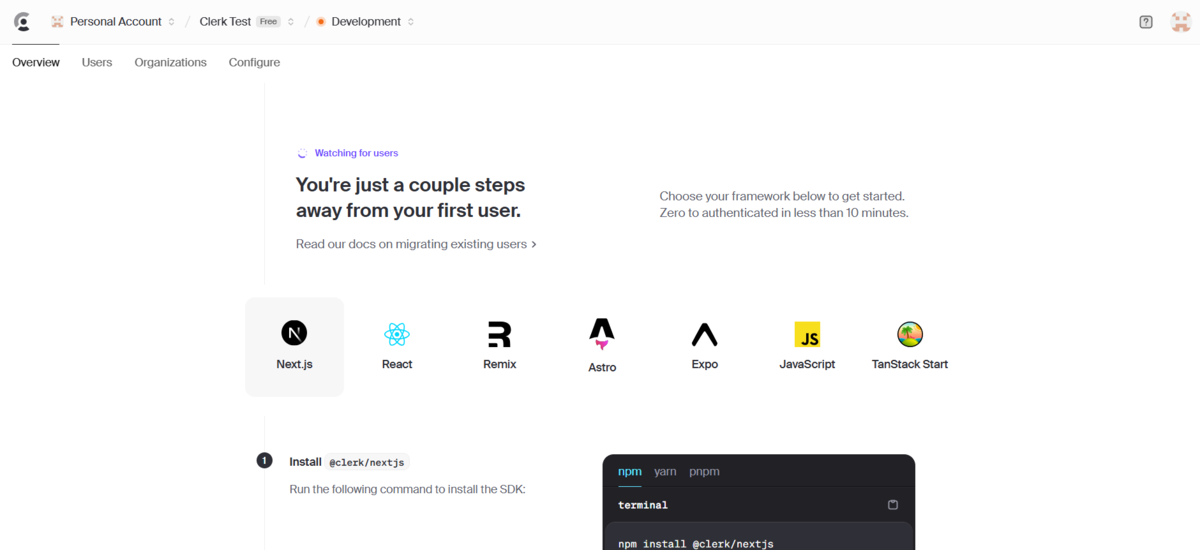Select the Remix framework icon

pos(499,334)
